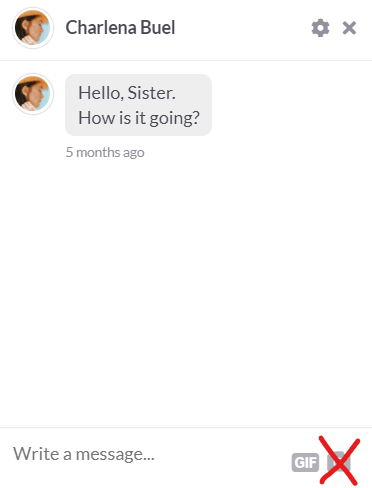Select the avatar beside the Hello message
The height and width of the screenshot is (488, 372).
[33, 94]
